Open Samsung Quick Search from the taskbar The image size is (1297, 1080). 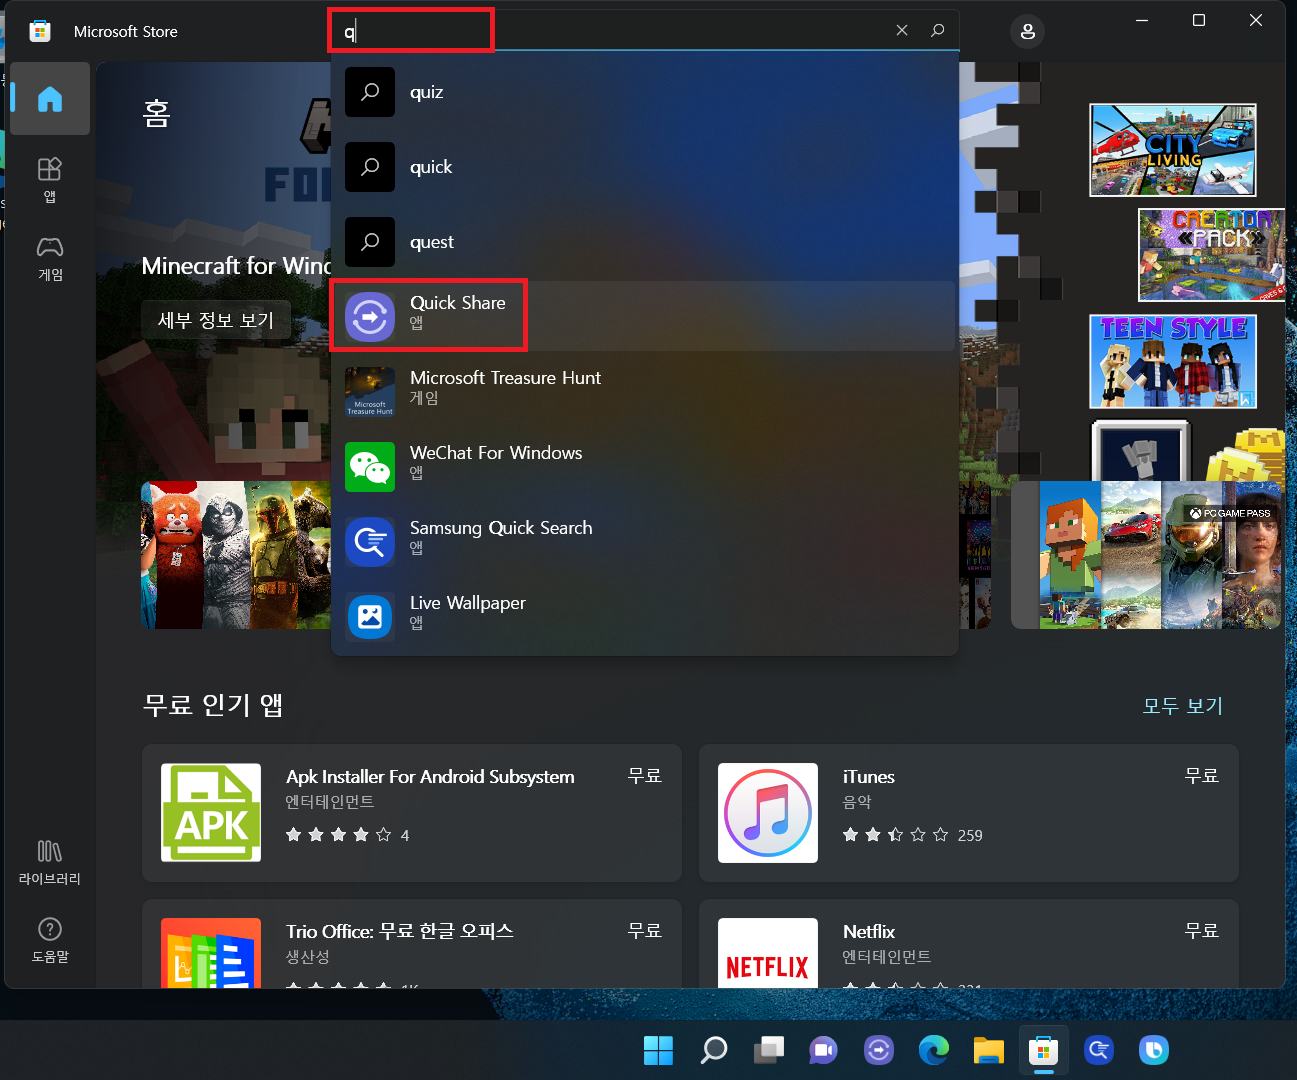coord(1098,1050)
